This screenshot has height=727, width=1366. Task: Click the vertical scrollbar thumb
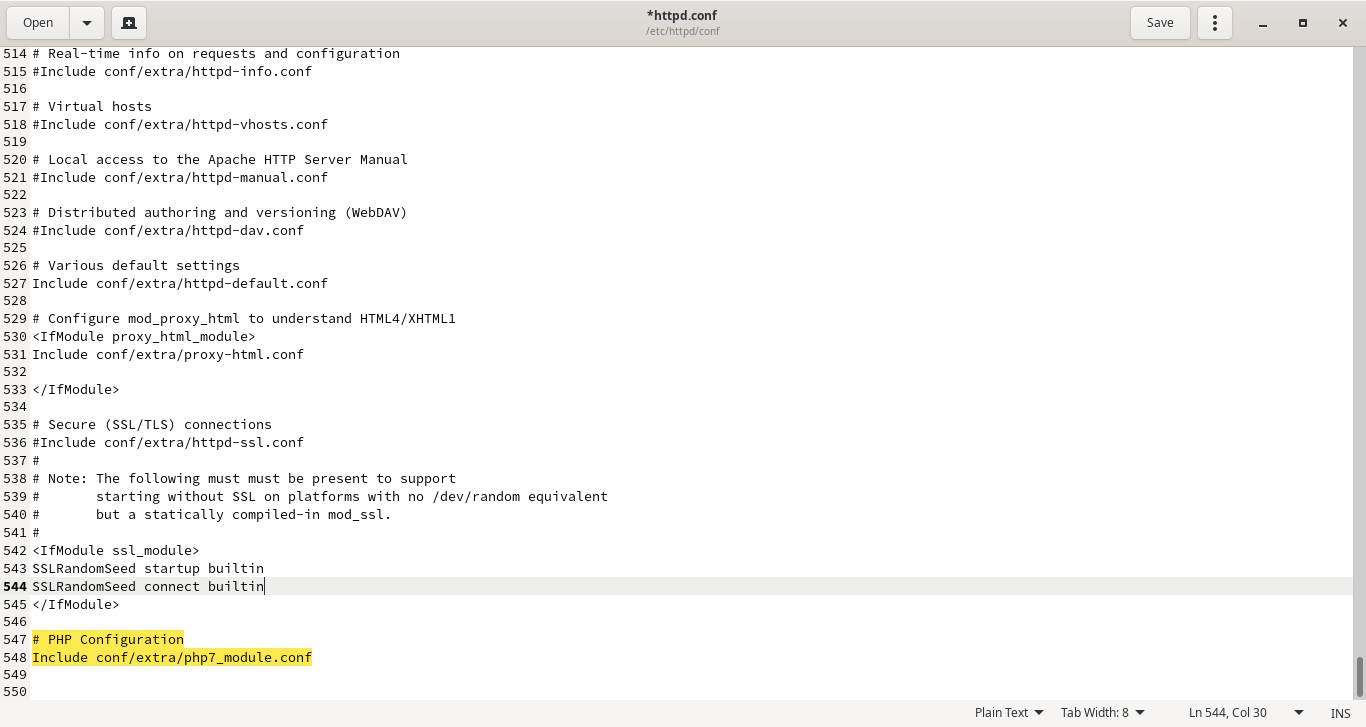1359,677
